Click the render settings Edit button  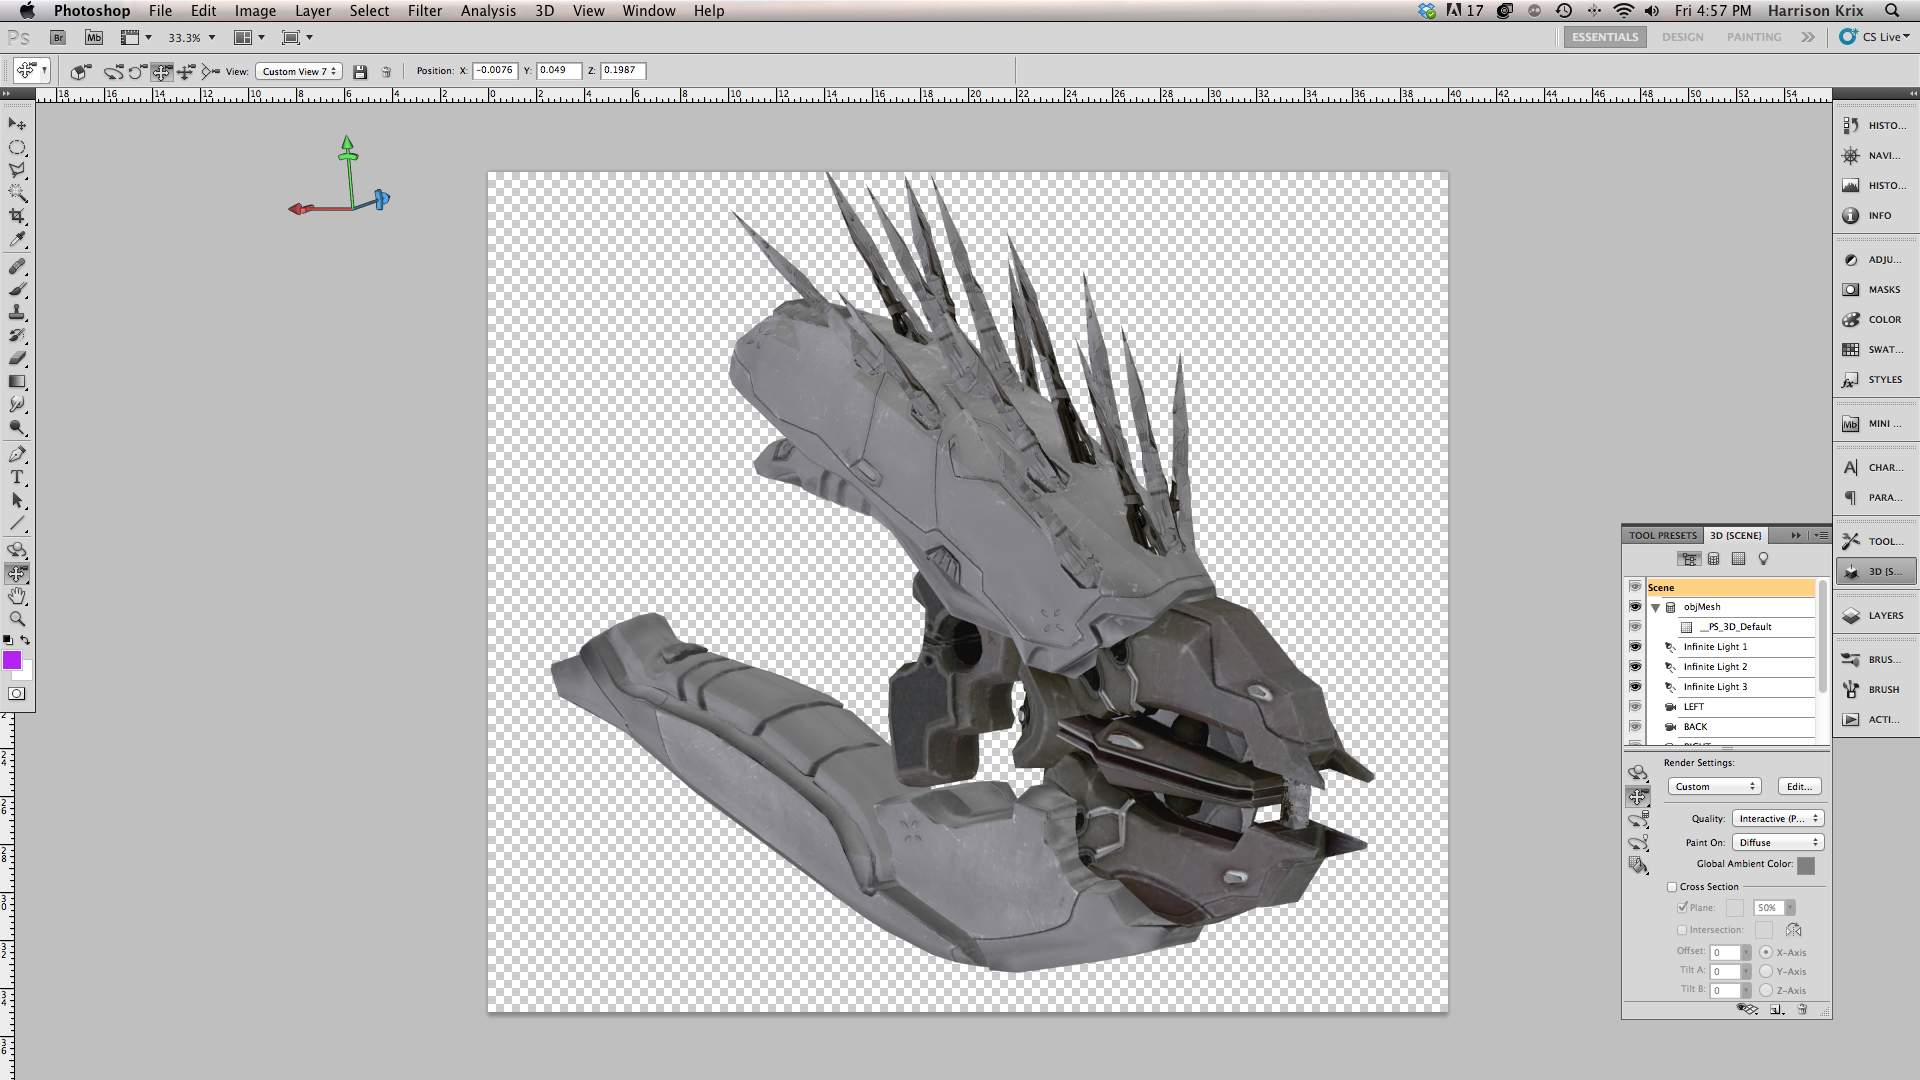[x=1799, y=787]
